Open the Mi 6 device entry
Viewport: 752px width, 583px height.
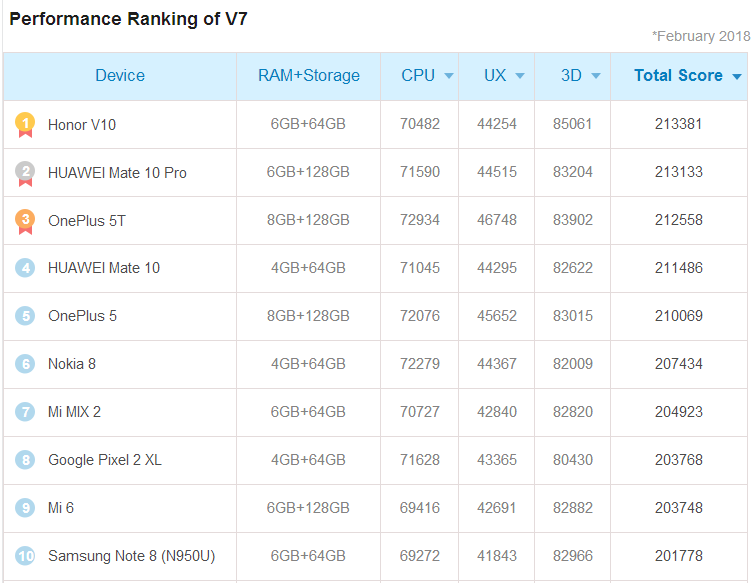point(60,508)
